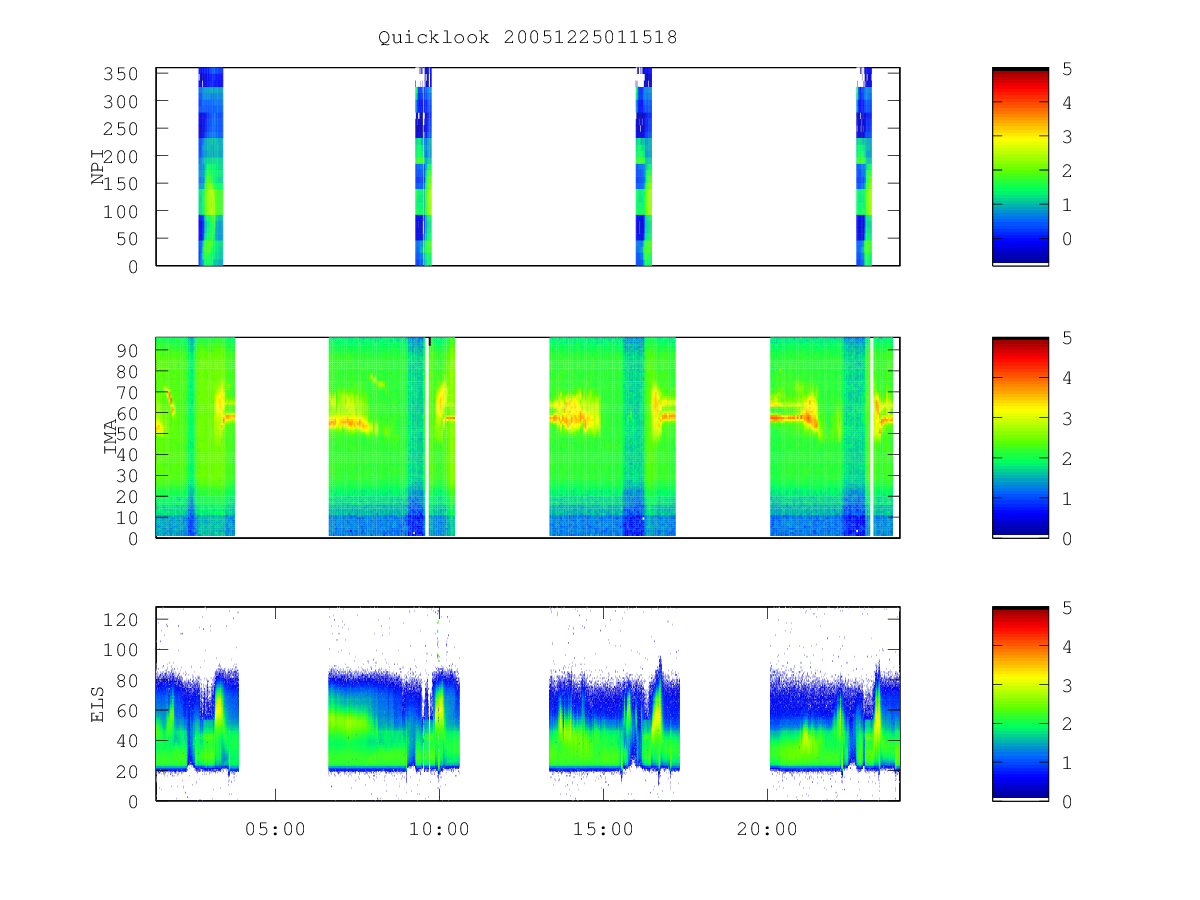Click the IMA spectrogram block starting near 13:30

tap(613, 437)
